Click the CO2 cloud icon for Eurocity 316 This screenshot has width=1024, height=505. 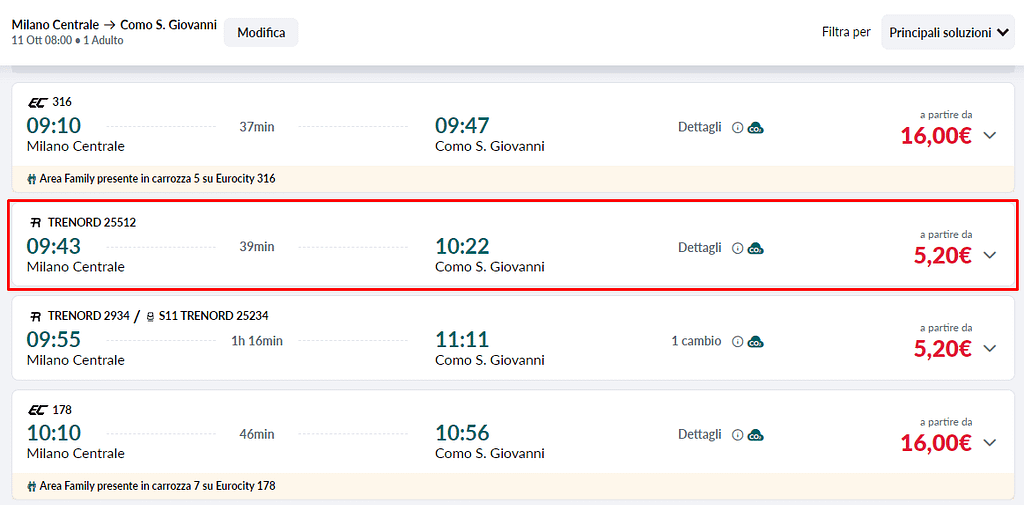[756, 128]
